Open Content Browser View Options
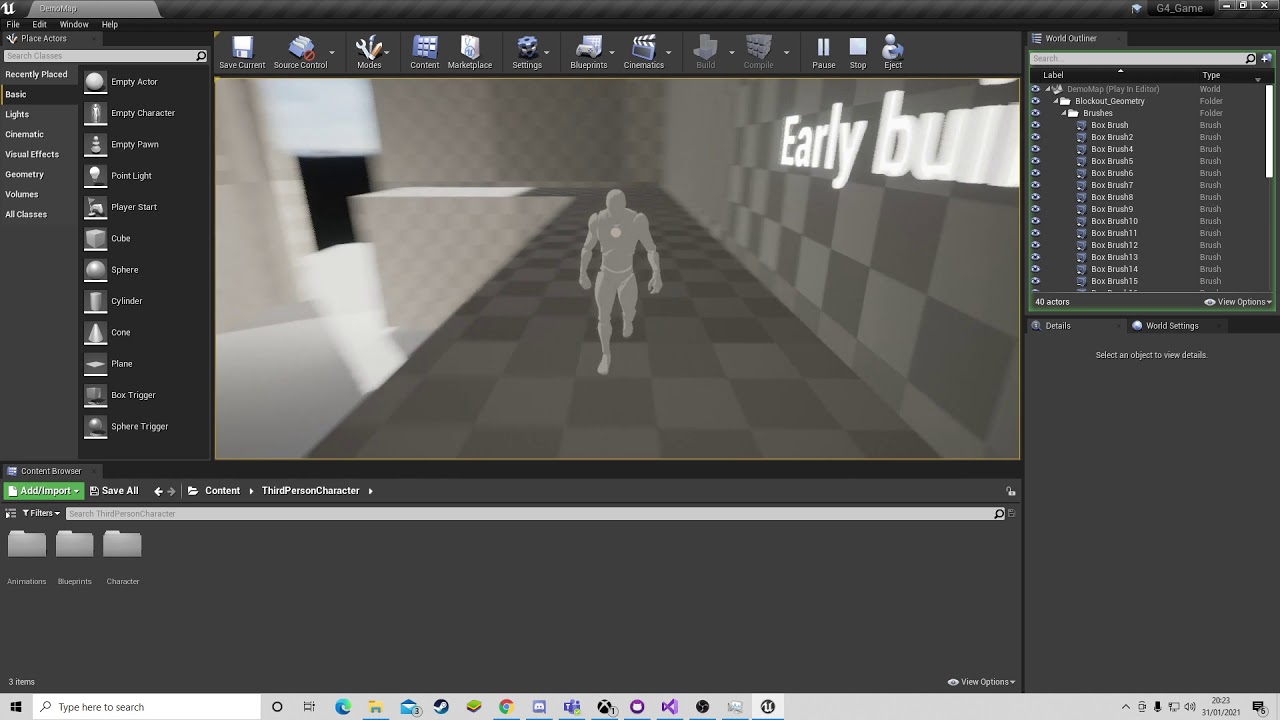1280x720 pixels. (x=982, y=682)
